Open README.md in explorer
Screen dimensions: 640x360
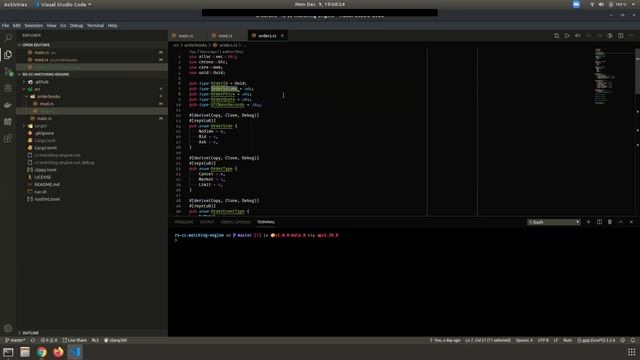pos(47,184)
